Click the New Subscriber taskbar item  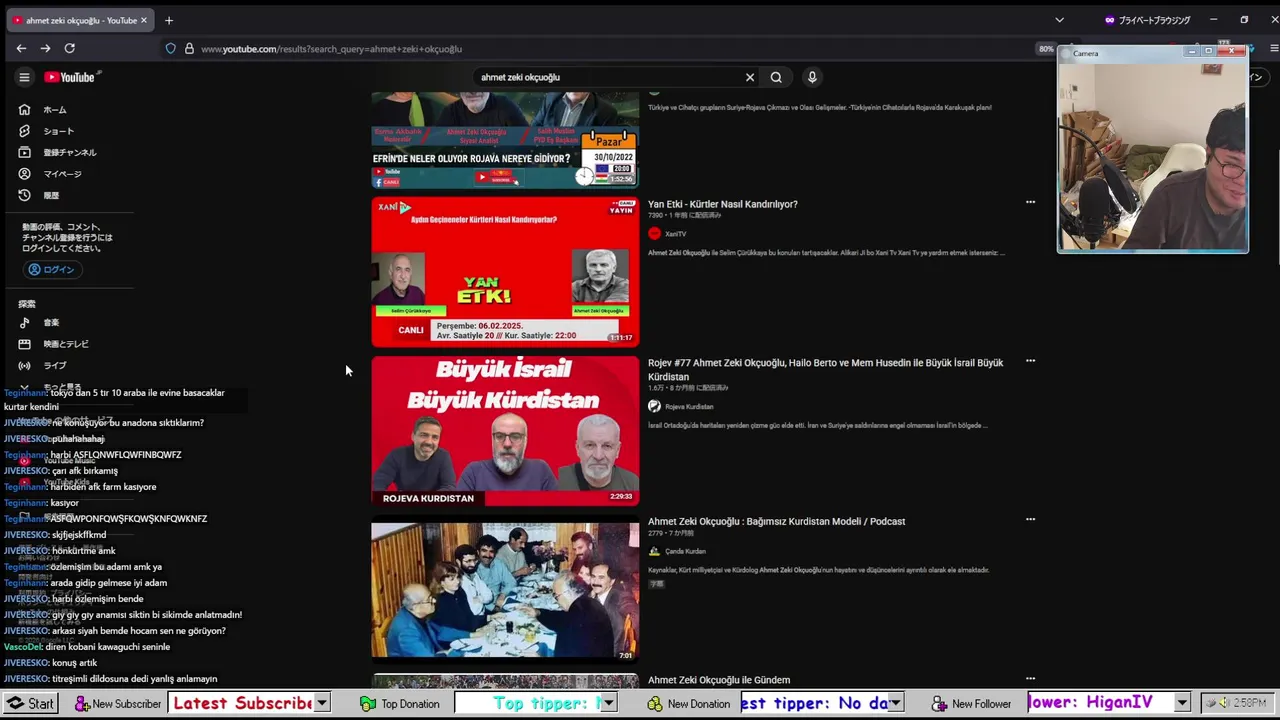click(x=118, y=703)
